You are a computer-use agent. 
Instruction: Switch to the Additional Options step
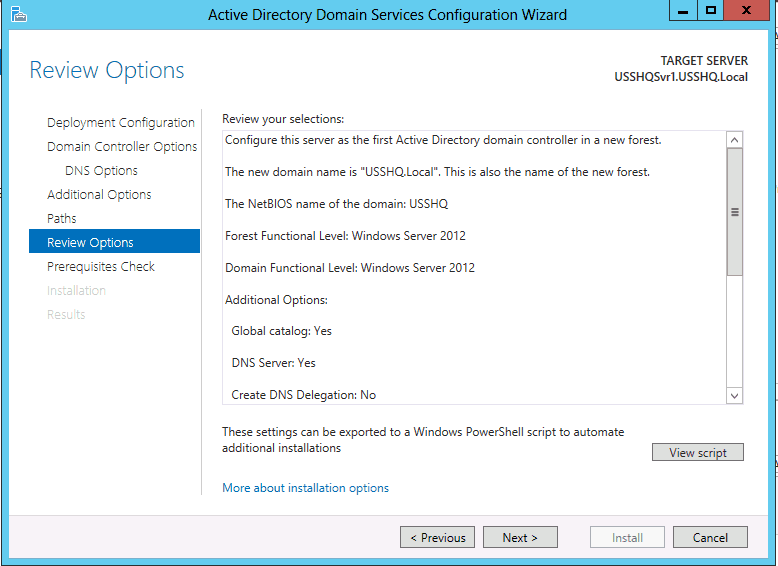[99, 194]
